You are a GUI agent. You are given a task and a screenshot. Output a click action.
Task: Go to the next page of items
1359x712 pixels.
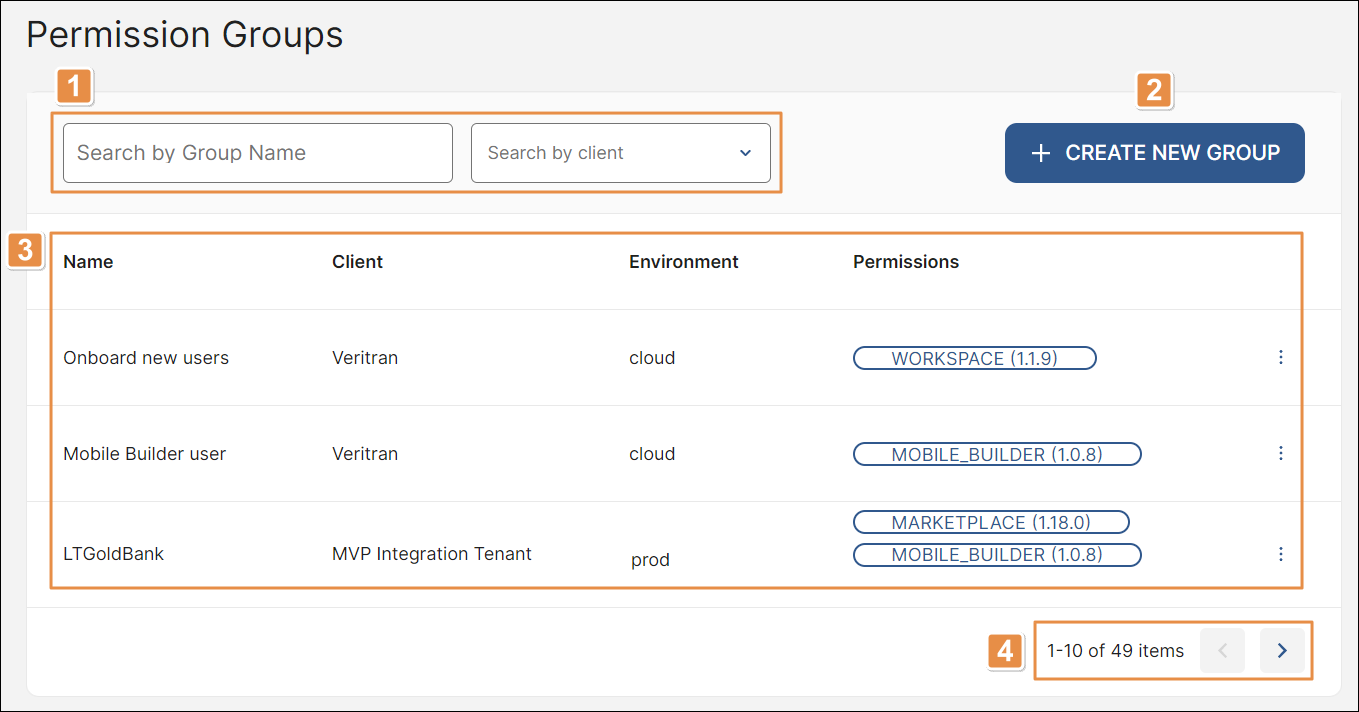(x=1282, y=651)
